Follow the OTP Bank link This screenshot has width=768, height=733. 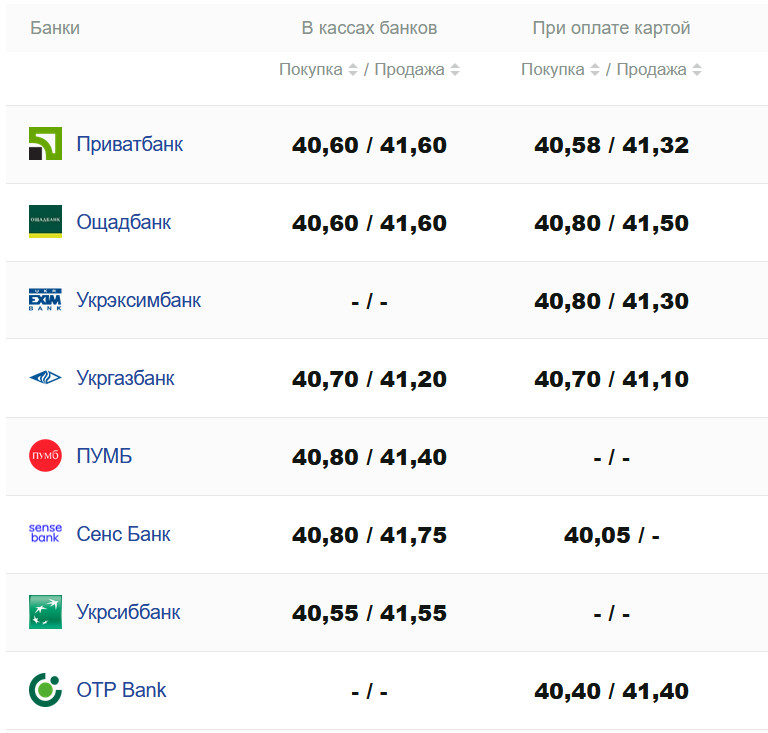click(x=122, y=690)
